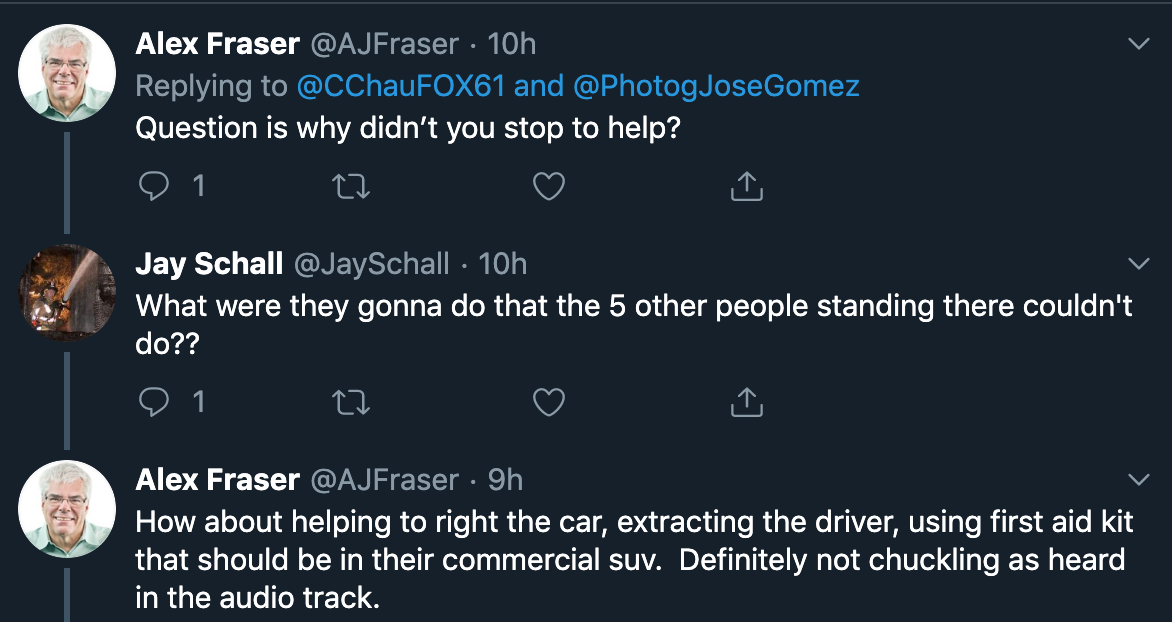Click Alex Fraser's avatar on the 9h tweet
This screenshot has height=622, width=1172.
[x=68, y=510]
